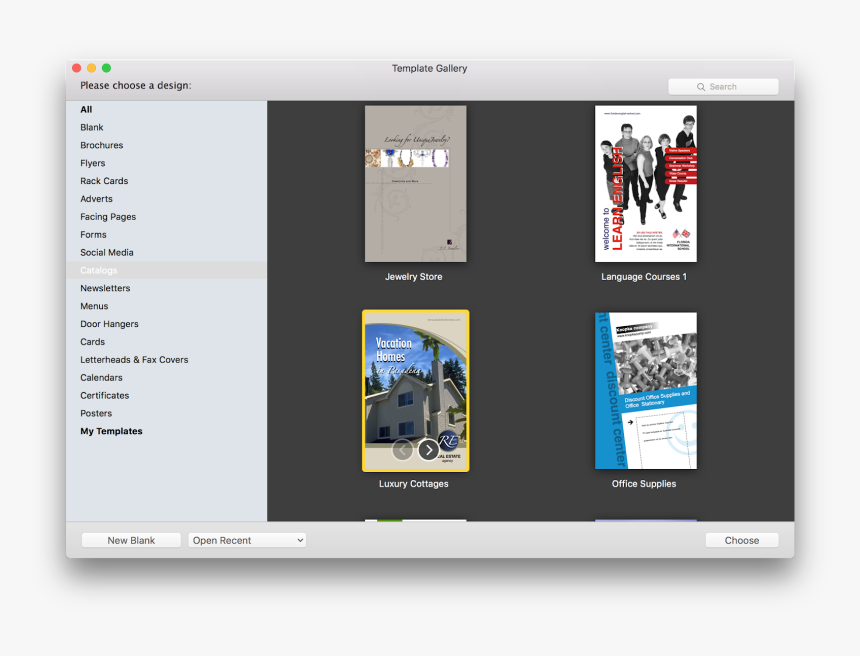This screenshot has height=656, width=860.
Task: Click next arrow on Luxury Cottages thumbnail
Action: (428, 450)
